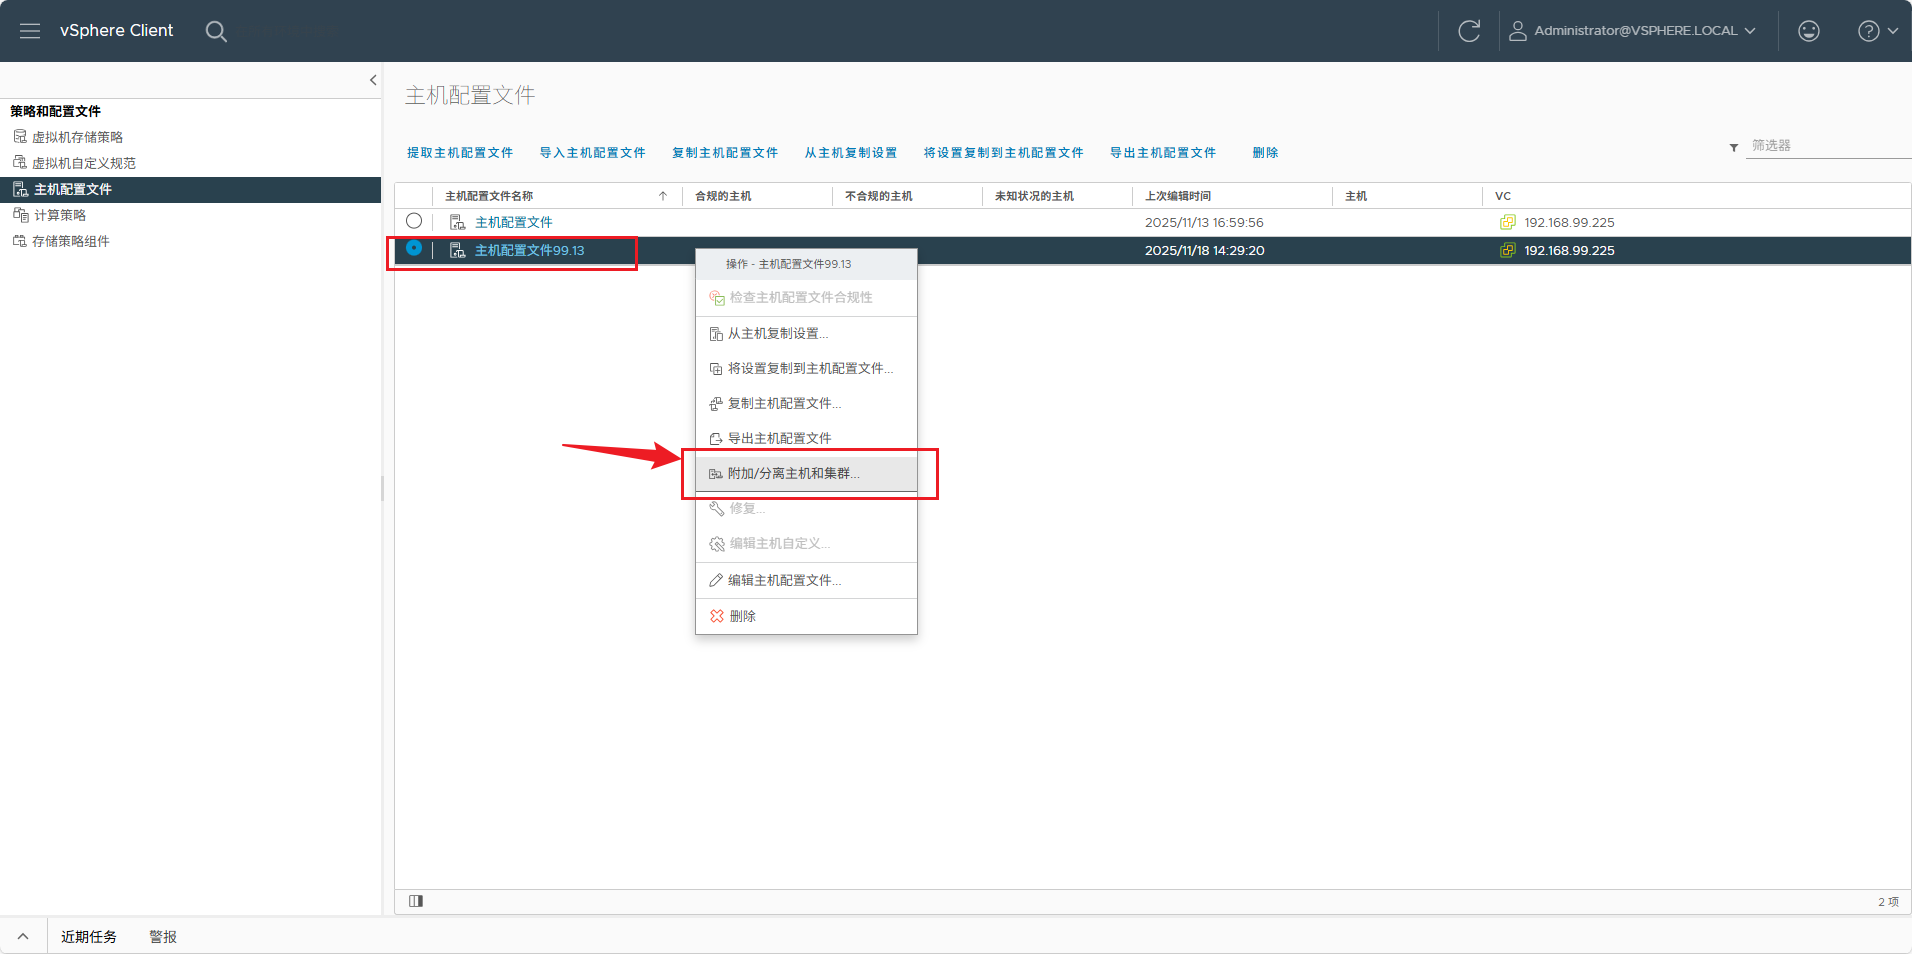The height and width of the screenshot is (954, 1912).
Task: Click 导入主机配置文件 toolbar action
Action: (593, 153)
